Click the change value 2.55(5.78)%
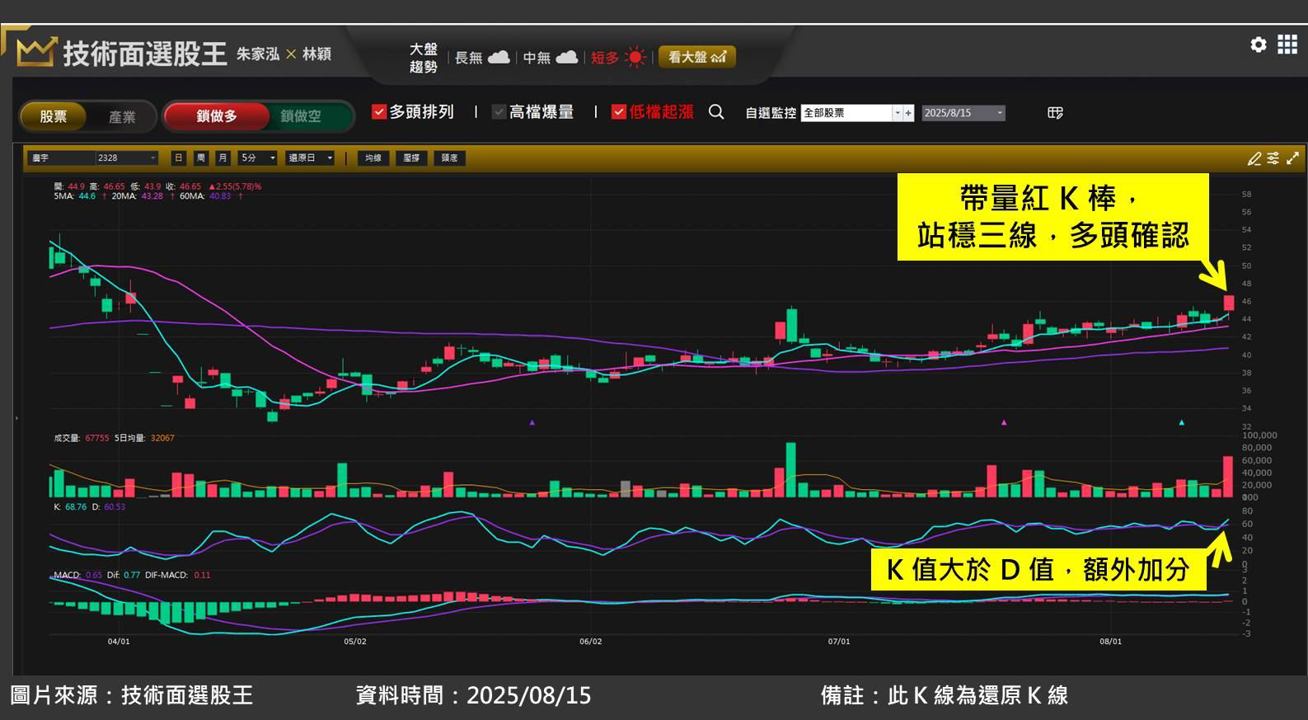 (234, 186)
